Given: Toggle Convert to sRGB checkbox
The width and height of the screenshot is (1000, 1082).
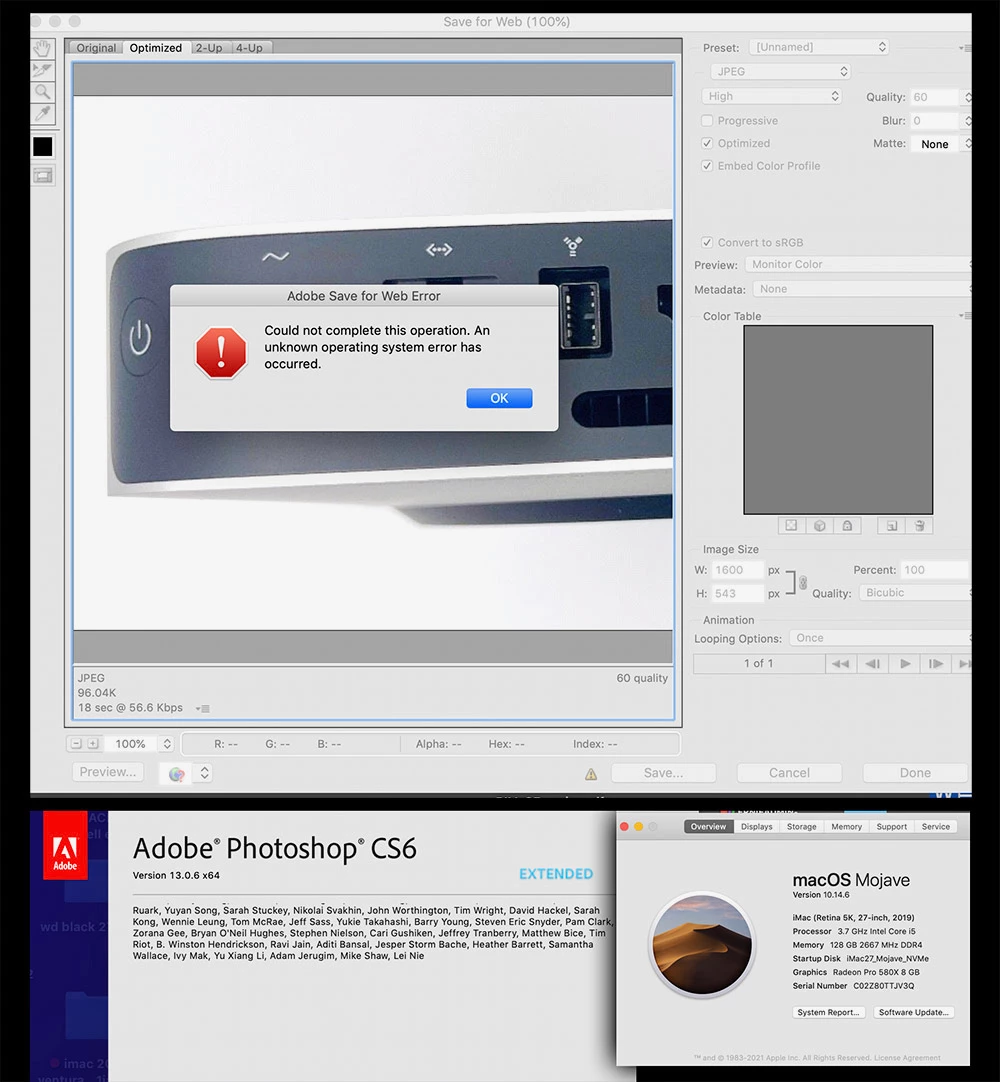Looking at the screenshot, I should [707, 242].
